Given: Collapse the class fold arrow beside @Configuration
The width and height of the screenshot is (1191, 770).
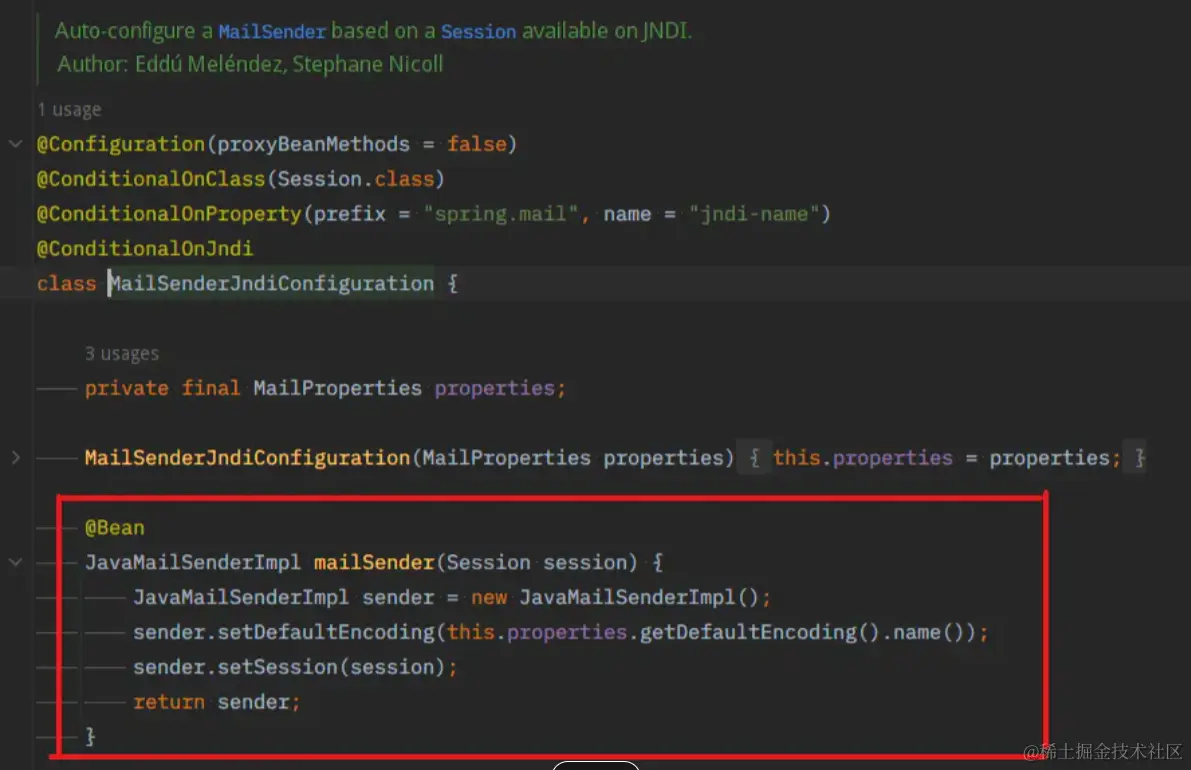Looking at the screenshot, I should 15,144.
